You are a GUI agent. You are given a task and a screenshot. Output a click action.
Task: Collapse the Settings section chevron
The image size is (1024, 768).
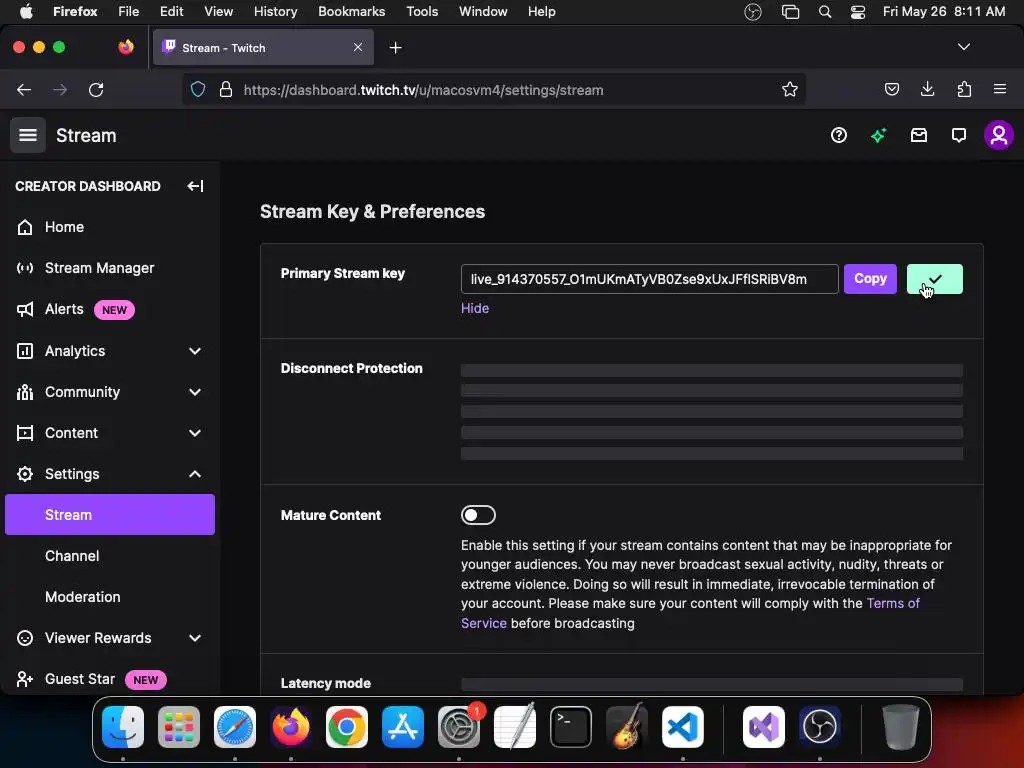pos(195,474)
